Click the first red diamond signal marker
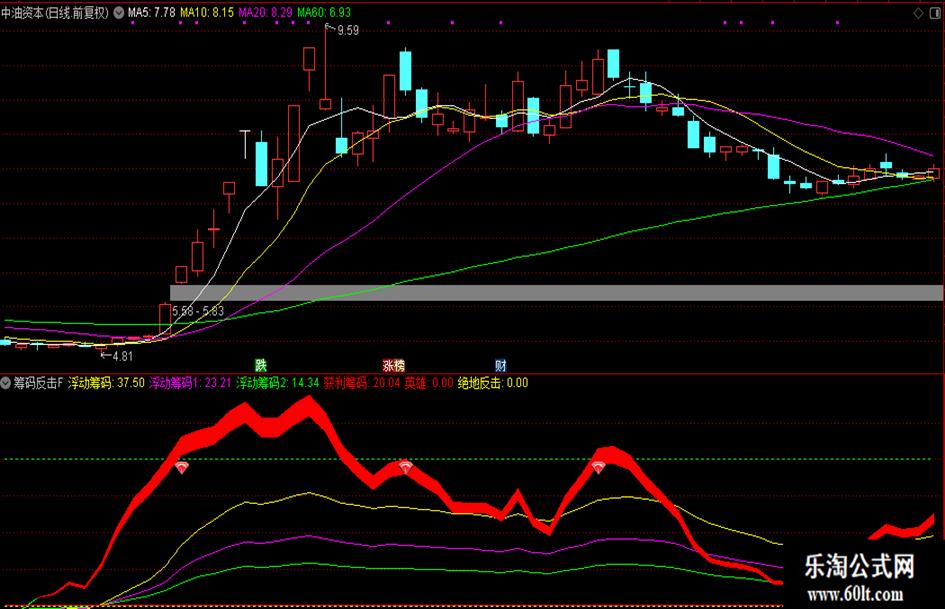Viewport: 945px width, 609px height. click(x=181, y=467)
